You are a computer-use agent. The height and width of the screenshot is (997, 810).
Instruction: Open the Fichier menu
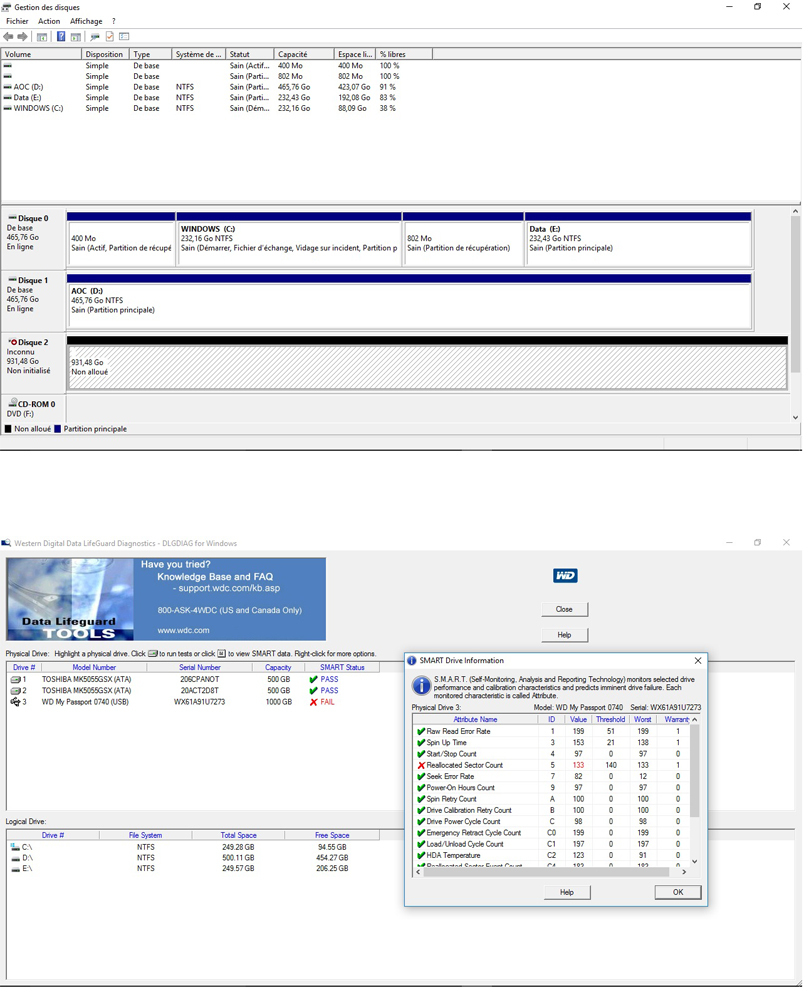pos(17,21)
